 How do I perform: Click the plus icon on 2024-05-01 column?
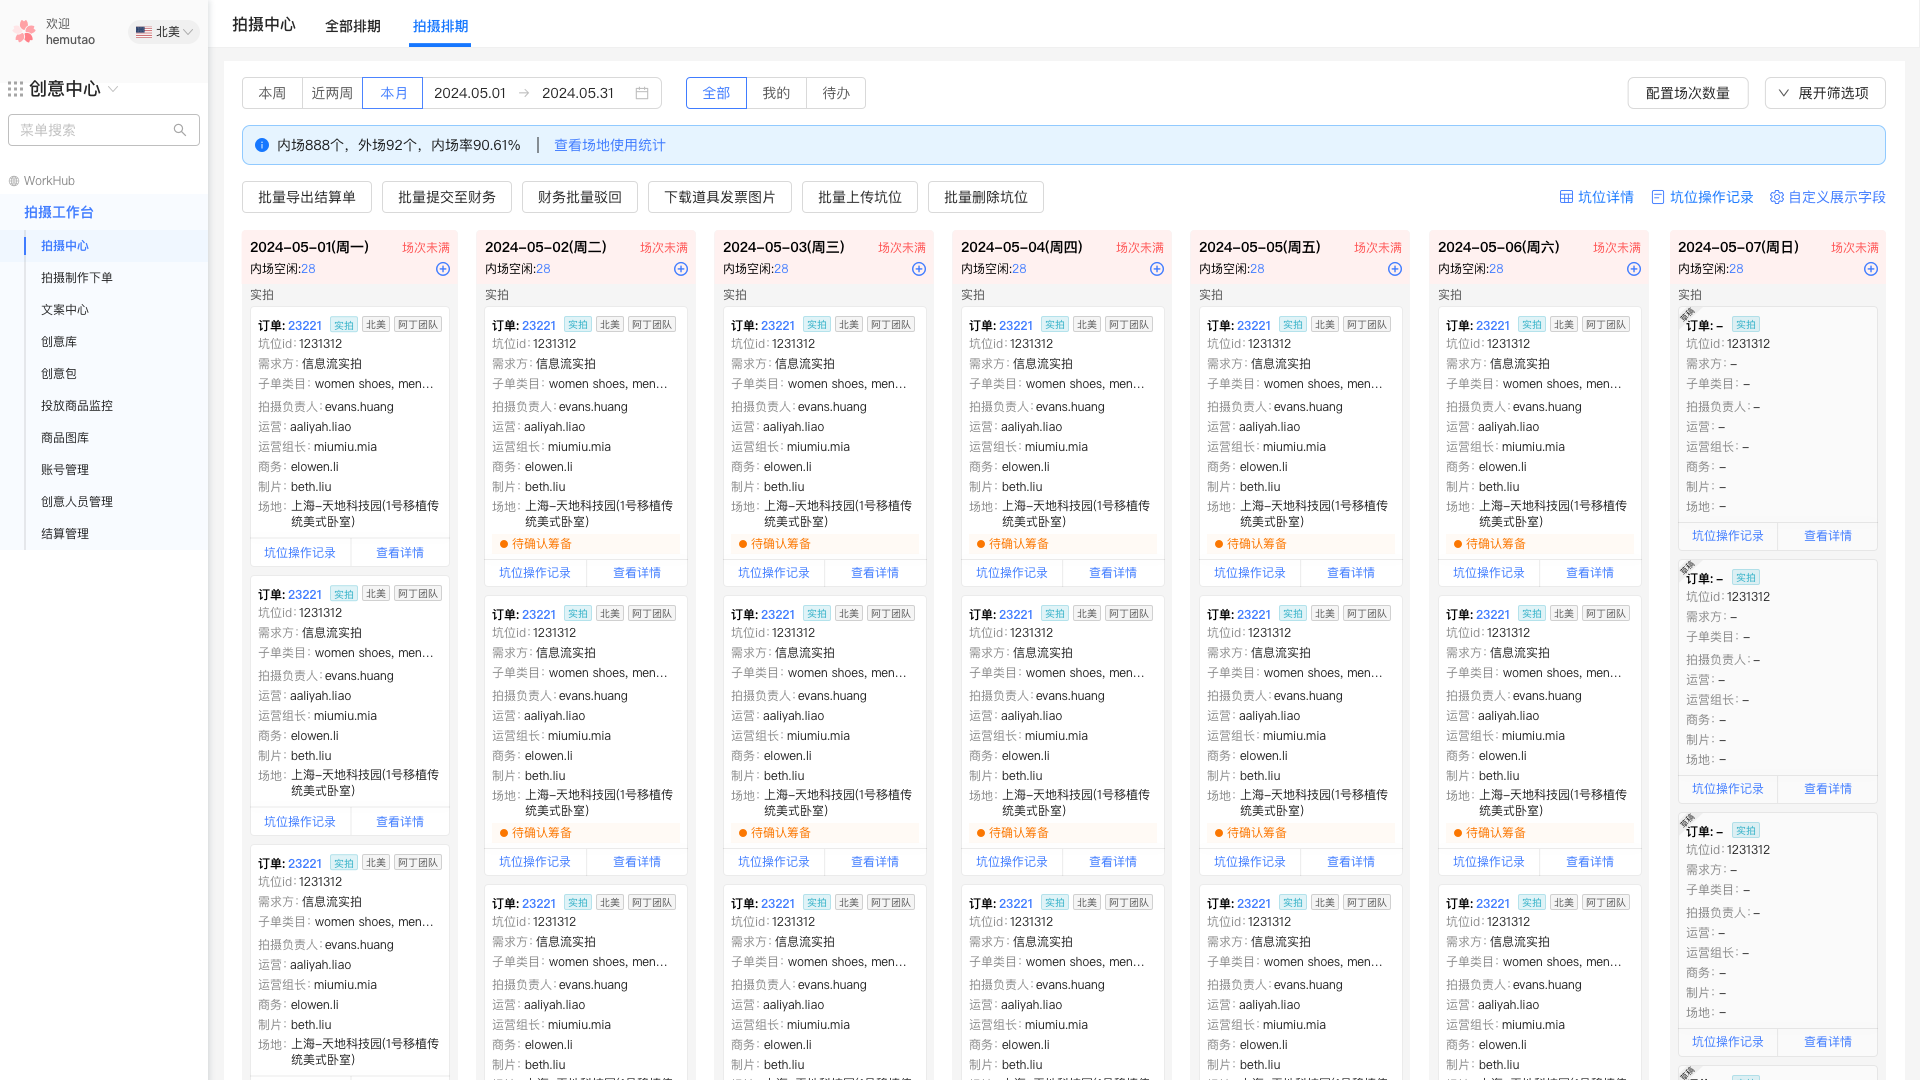443,269
